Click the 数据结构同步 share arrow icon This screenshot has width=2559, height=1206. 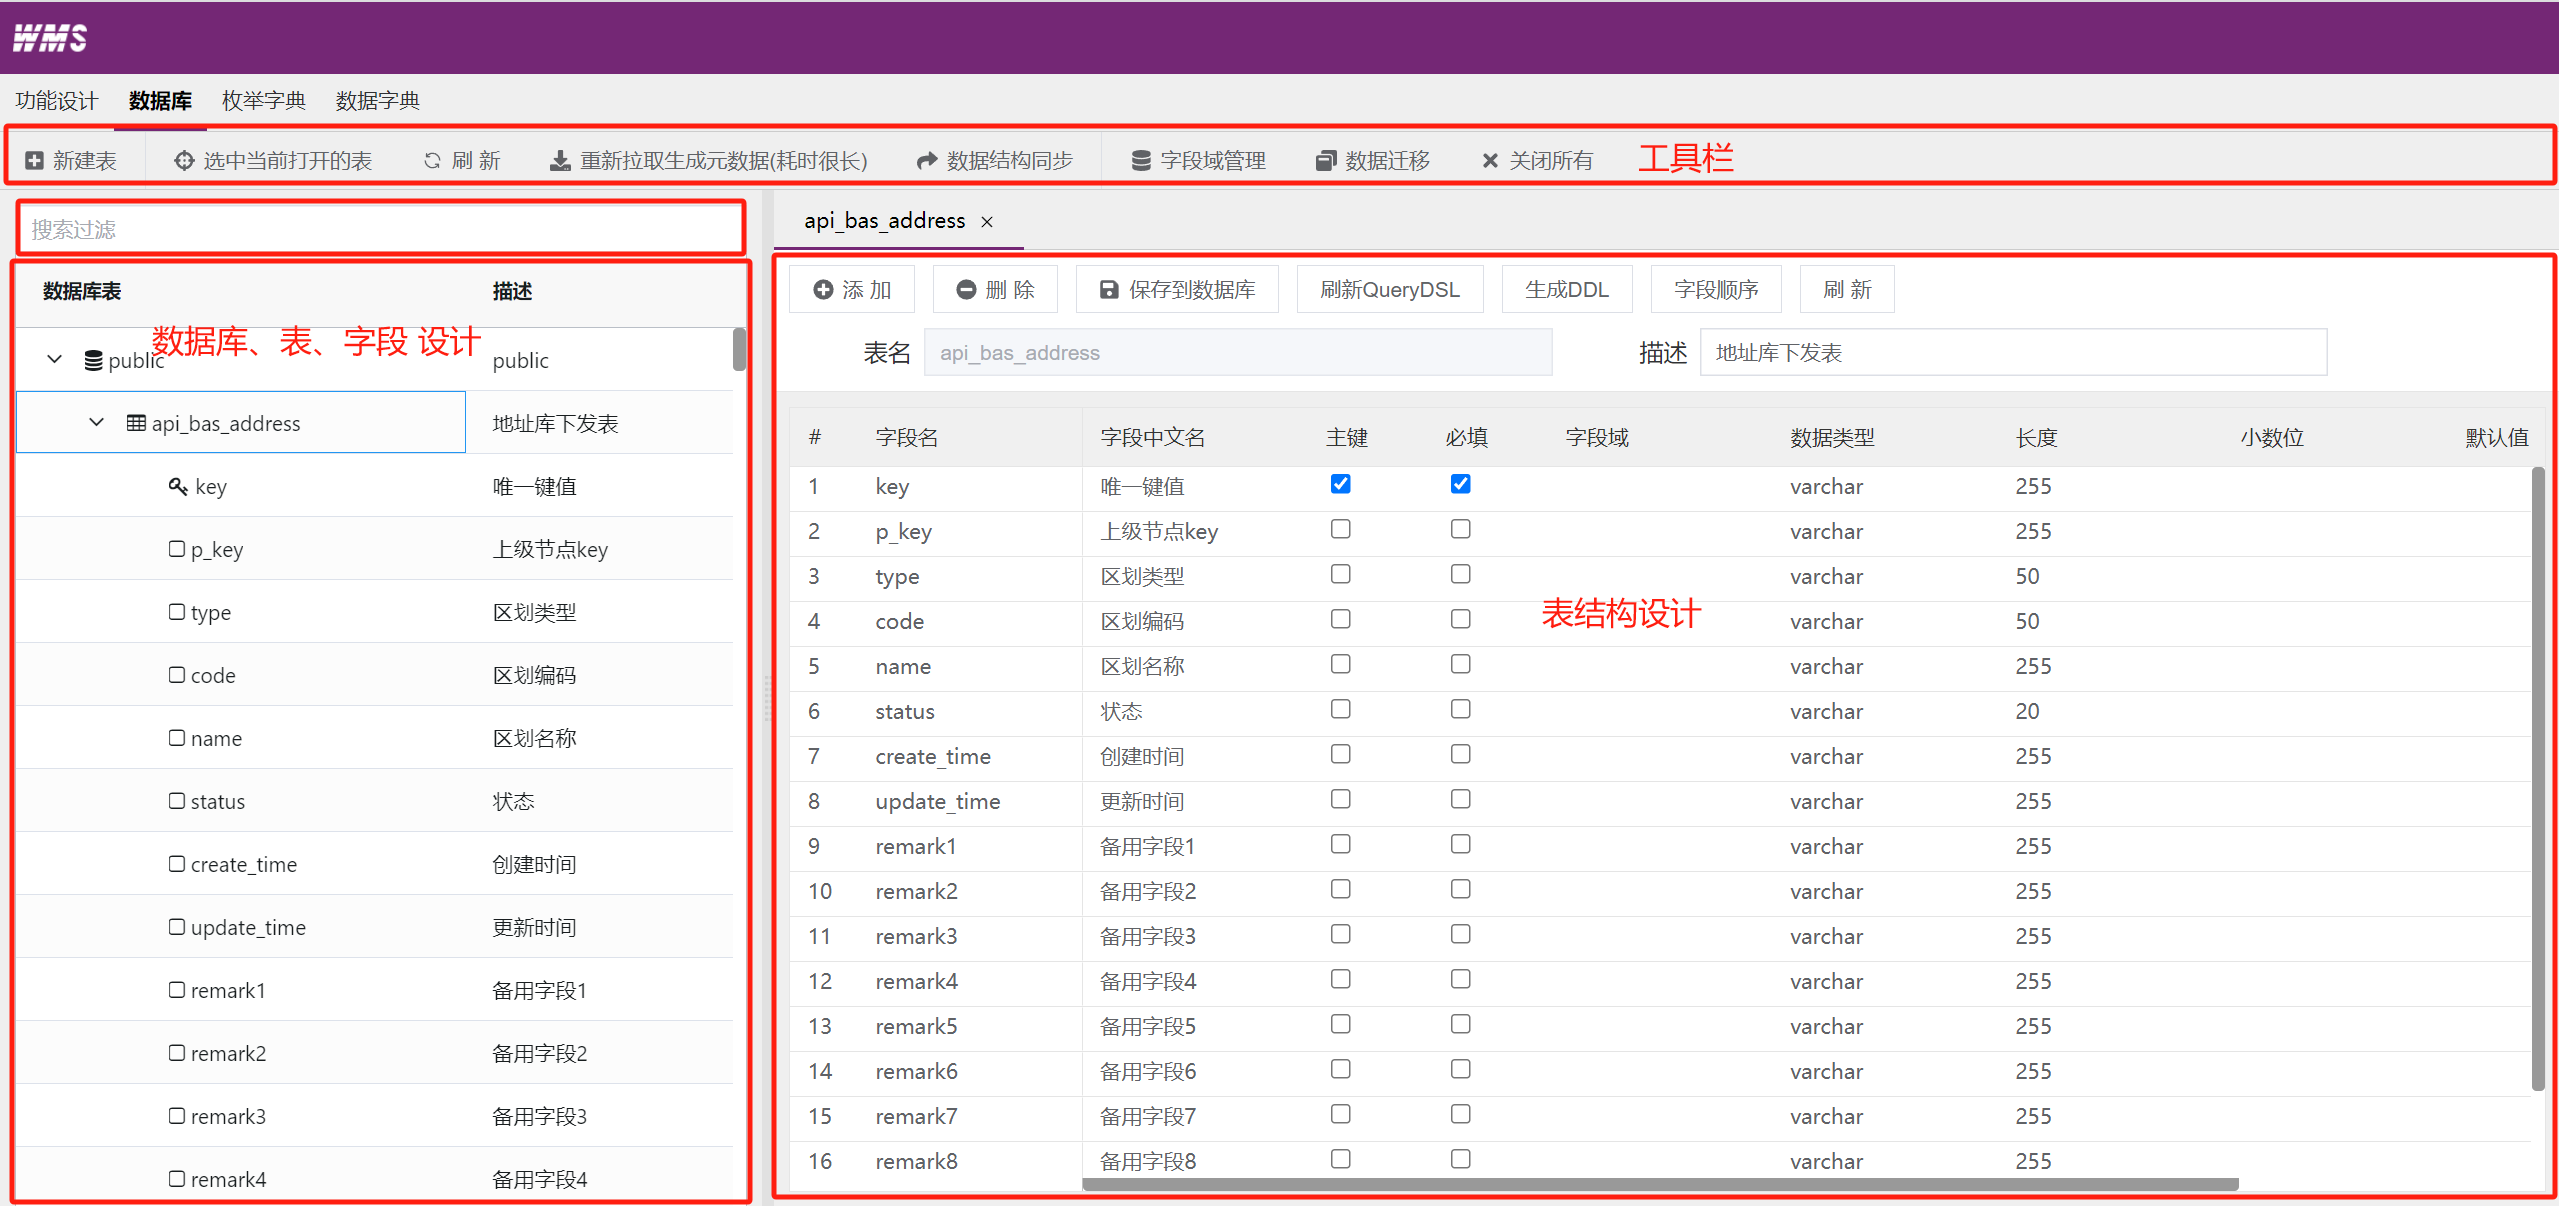point(927,160)
